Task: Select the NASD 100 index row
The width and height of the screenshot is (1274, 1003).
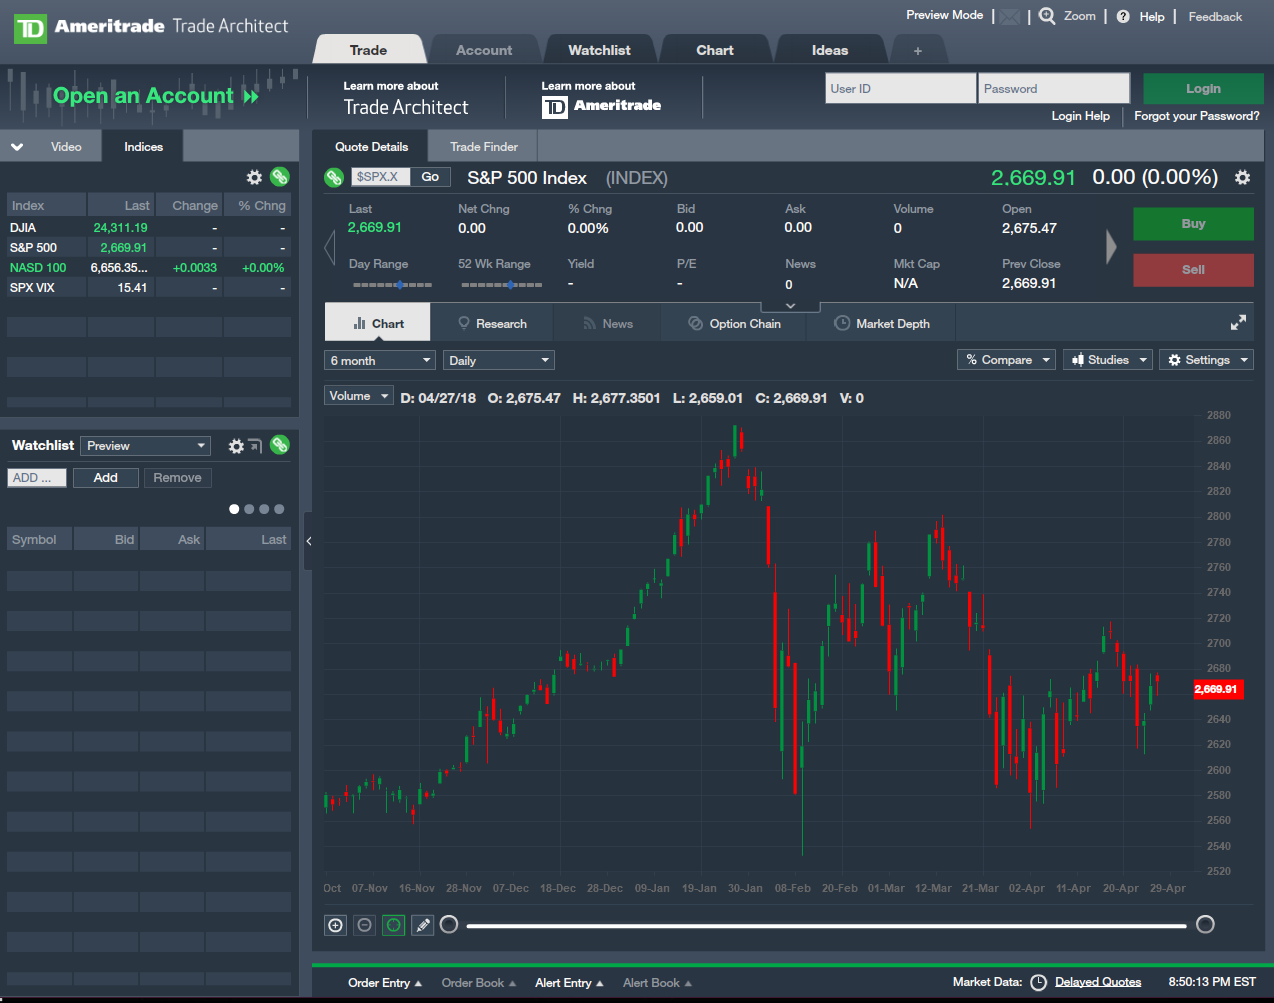Action: (149, 268)
